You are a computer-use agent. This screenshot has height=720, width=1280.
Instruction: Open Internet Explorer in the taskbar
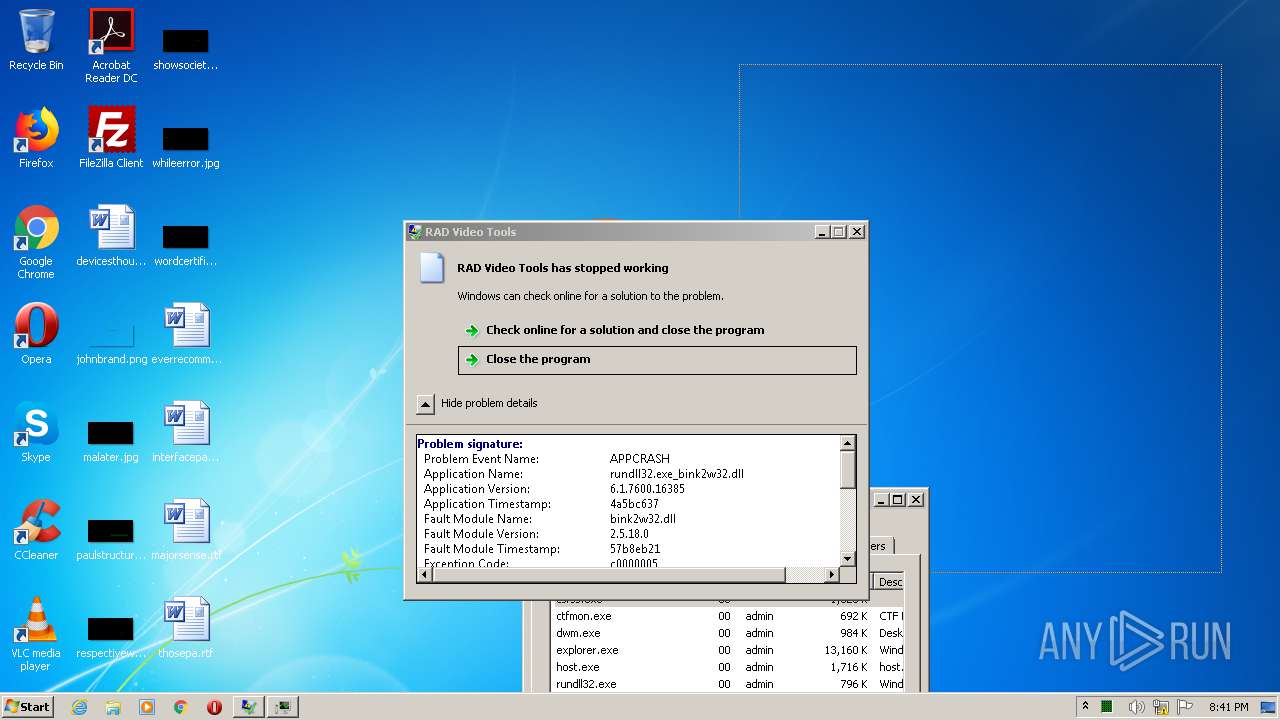[x=79, y=707]
